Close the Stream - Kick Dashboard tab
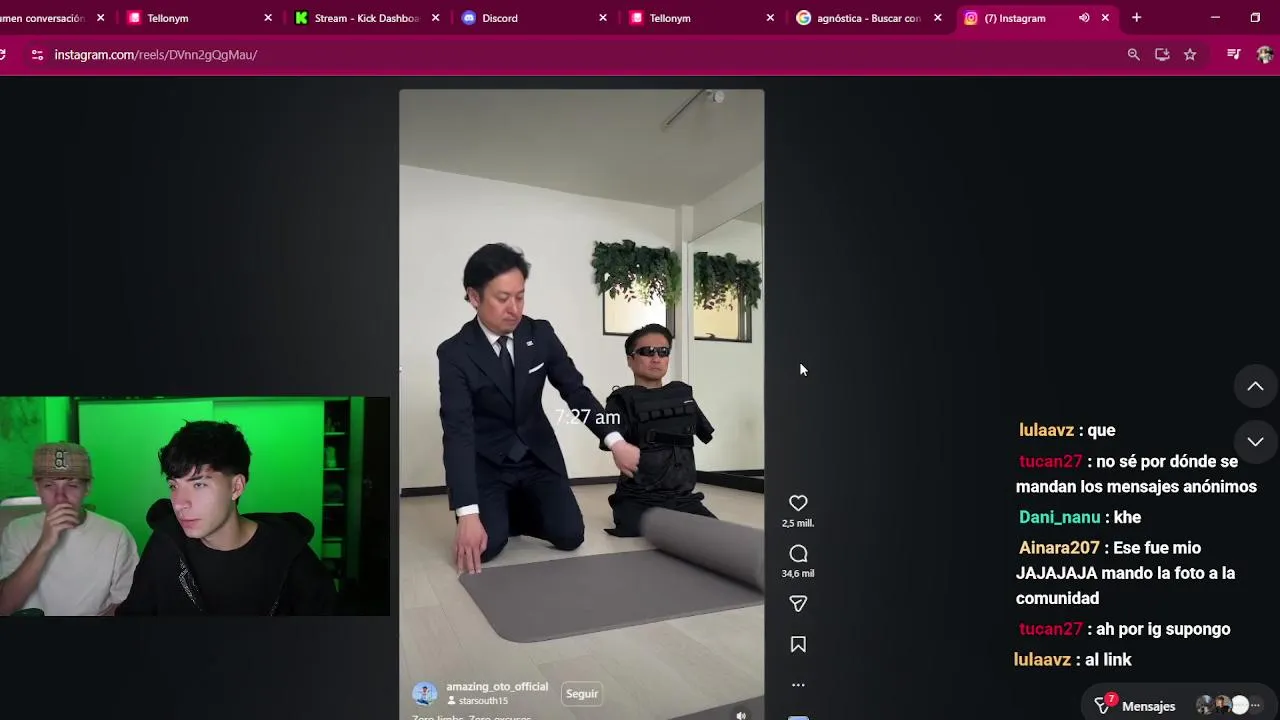 pyautogui.click(x=435, y=18)
